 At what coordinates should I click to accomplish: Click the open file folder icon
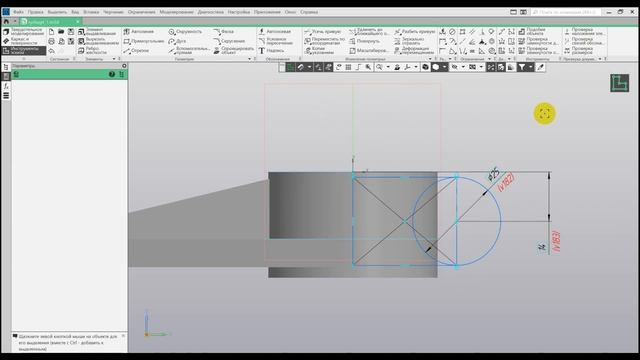pyautogui.click(x=61, y=31)
